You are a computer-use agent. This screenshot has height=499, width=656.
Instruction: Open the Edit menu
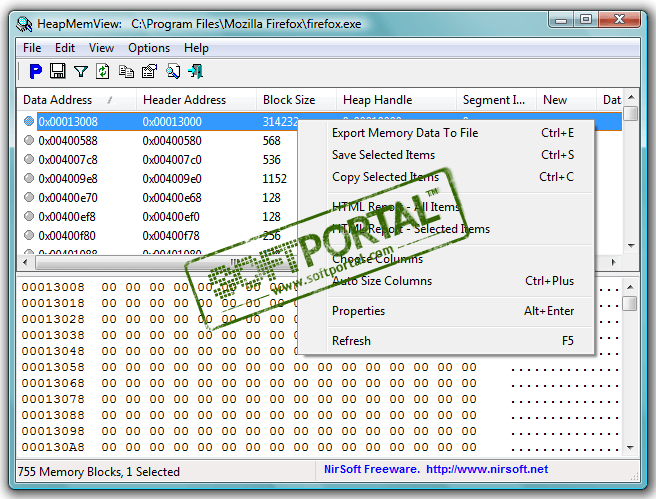[65, 48]
